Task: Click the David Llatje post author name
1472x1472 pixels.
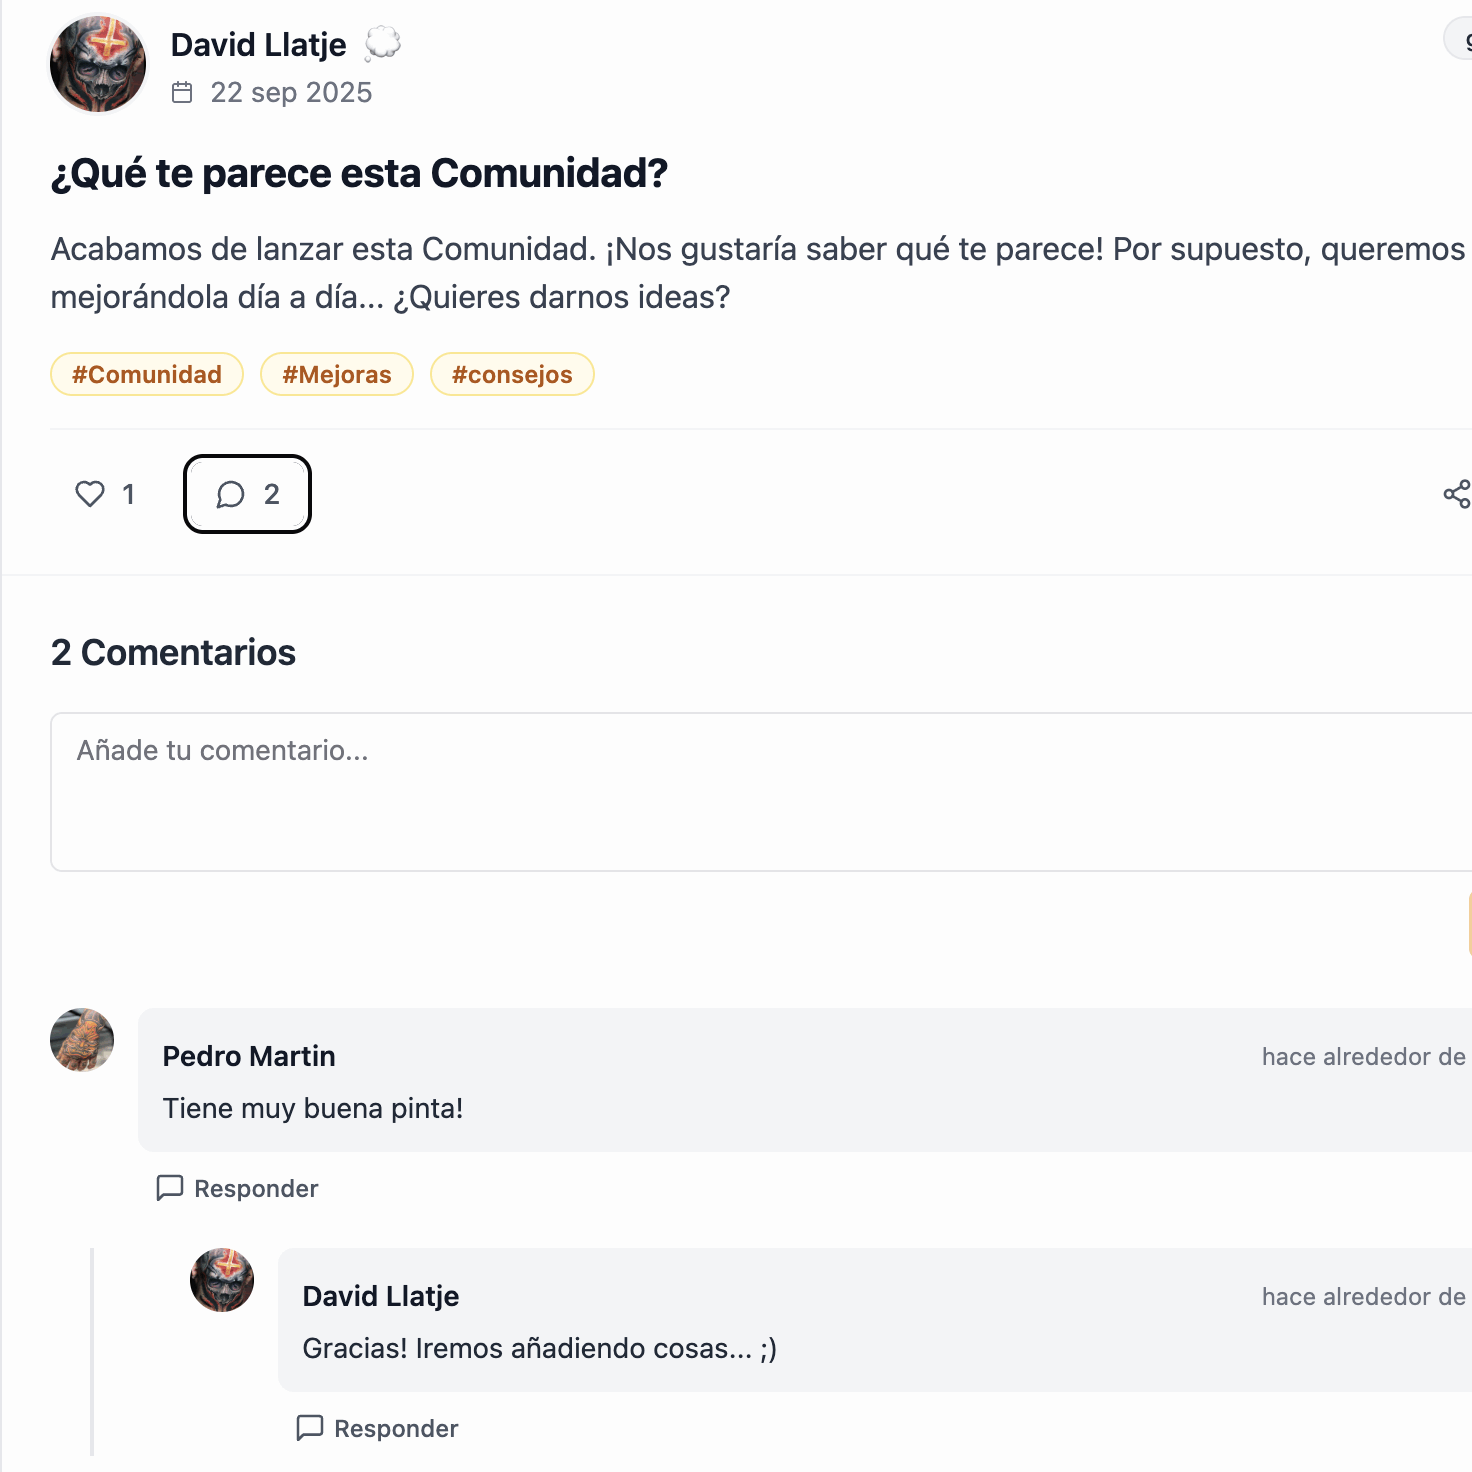Action: coord(259,45)
